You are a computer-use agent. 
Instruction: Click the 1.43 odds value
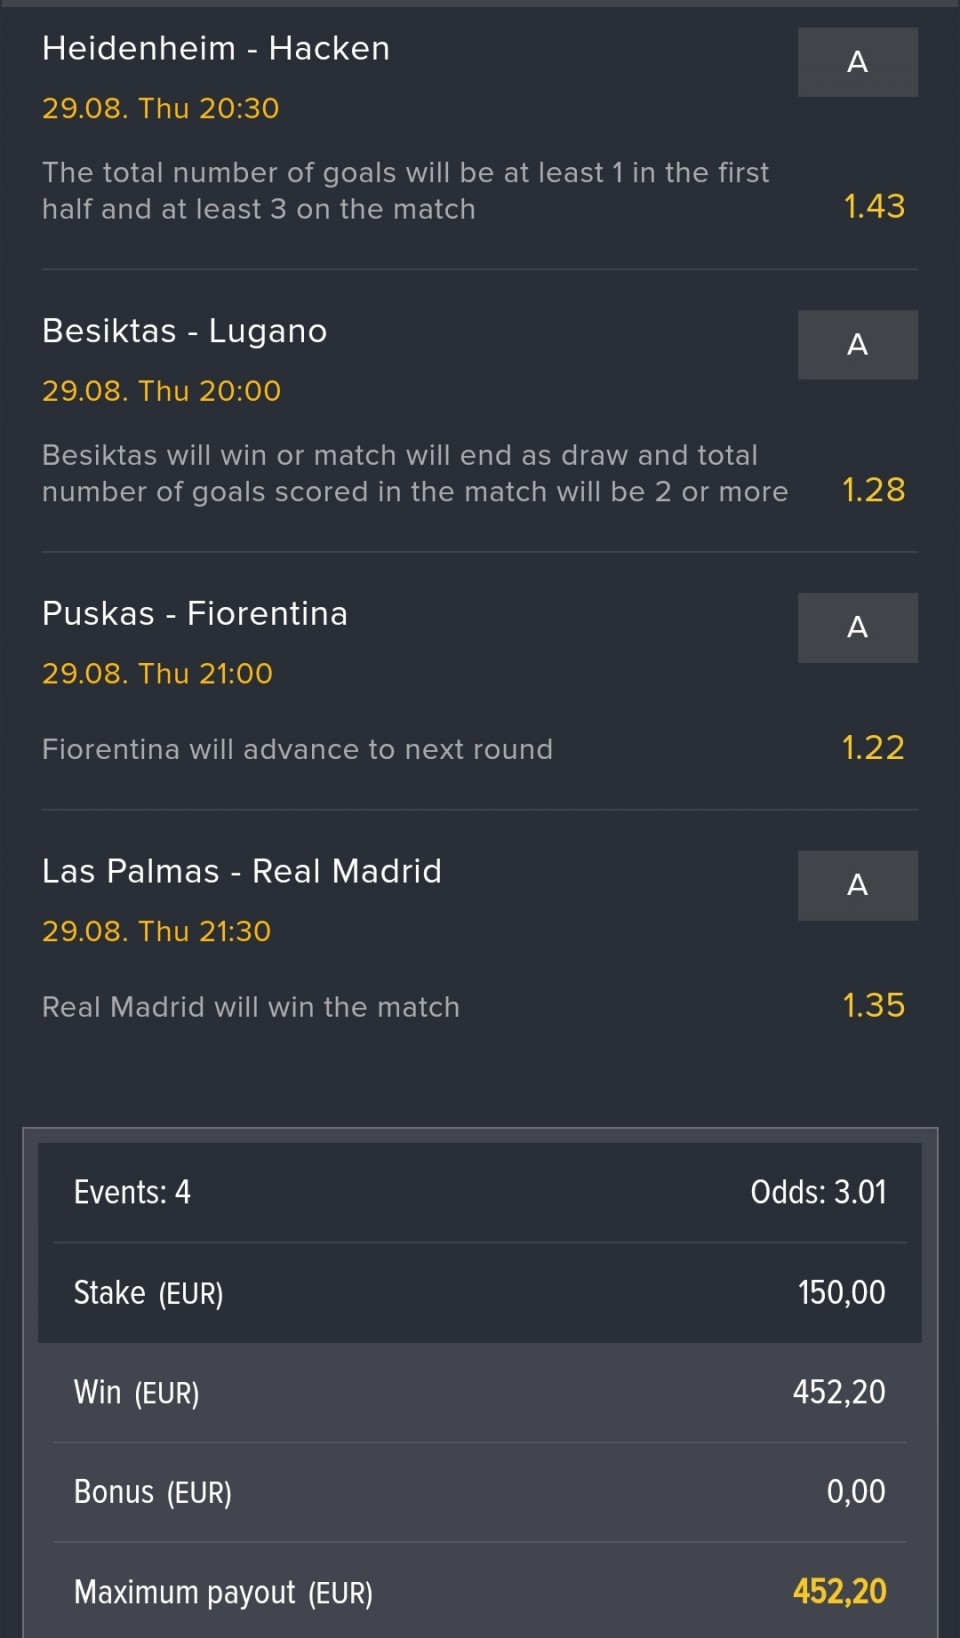coord(874,206)
